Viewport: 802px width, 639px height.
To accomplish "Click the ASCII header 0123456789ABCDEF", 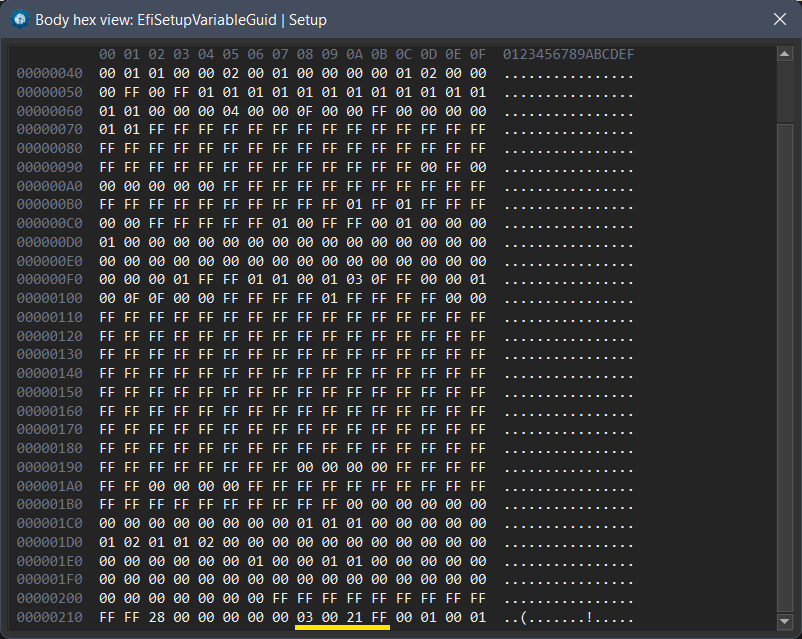I will (x=568, y=53).
